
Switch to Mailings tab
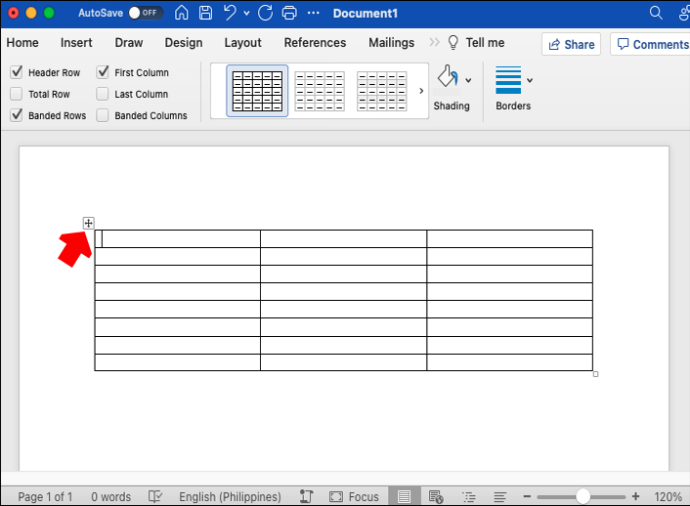pyautogui.click(x=392, y=43)
